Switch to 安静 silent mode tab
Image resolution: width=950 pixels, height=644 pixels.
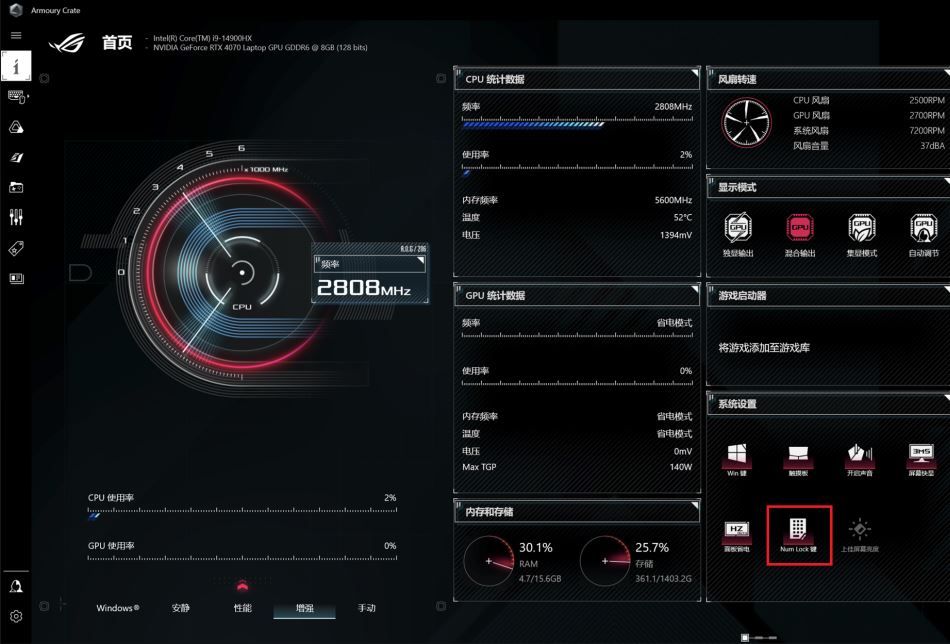180,608
